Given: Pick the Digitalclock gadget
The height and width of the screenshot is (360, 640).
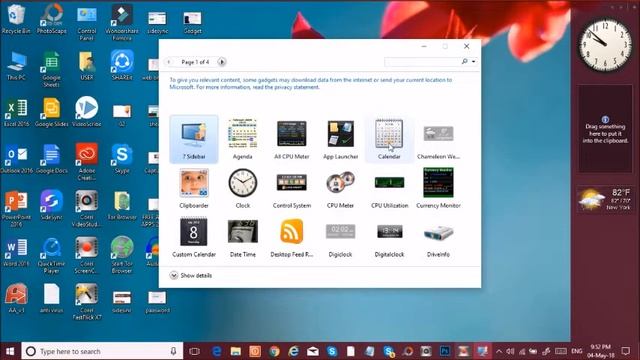Looking at the screenshot, I should click(389, 237).
